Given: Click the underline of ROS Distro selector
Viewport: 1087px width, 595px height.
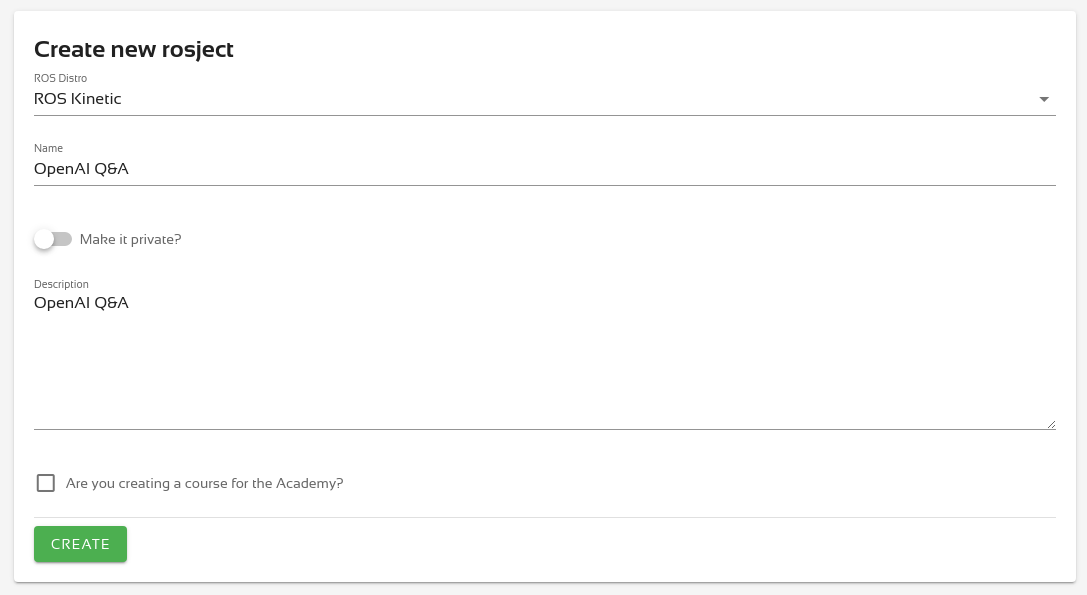Looking at the screenshot, I should pyautogui.click(x=544, y=115).
